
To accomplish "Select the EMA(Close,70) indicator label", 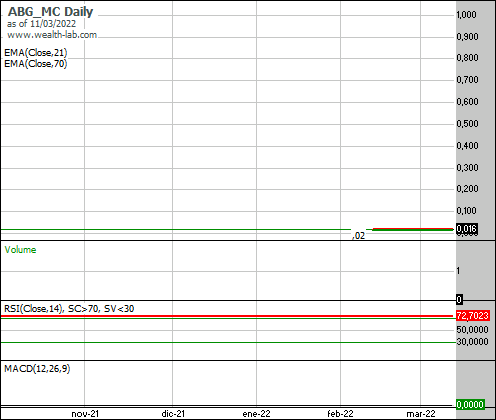I will tap(36, 63).
